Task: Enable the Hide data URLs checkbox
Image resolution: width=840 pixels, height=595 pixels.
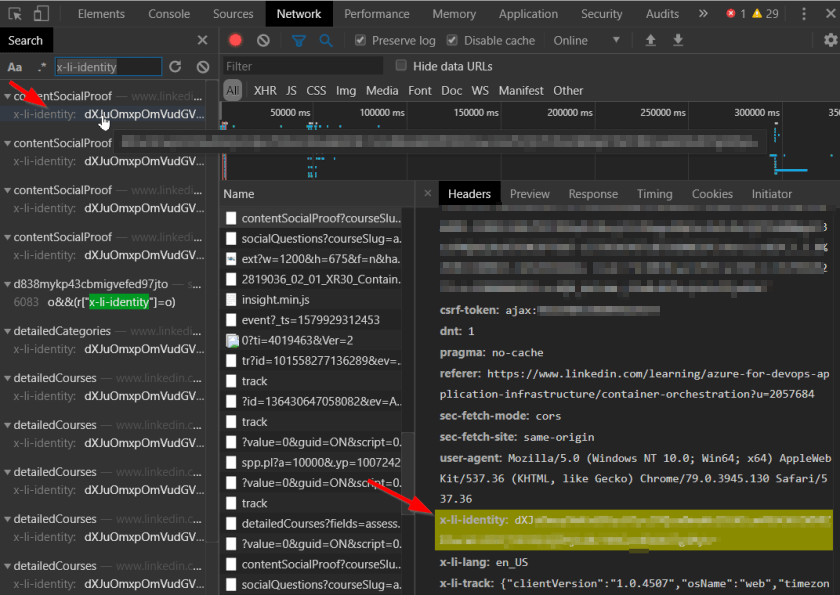Action: (401, 66)
